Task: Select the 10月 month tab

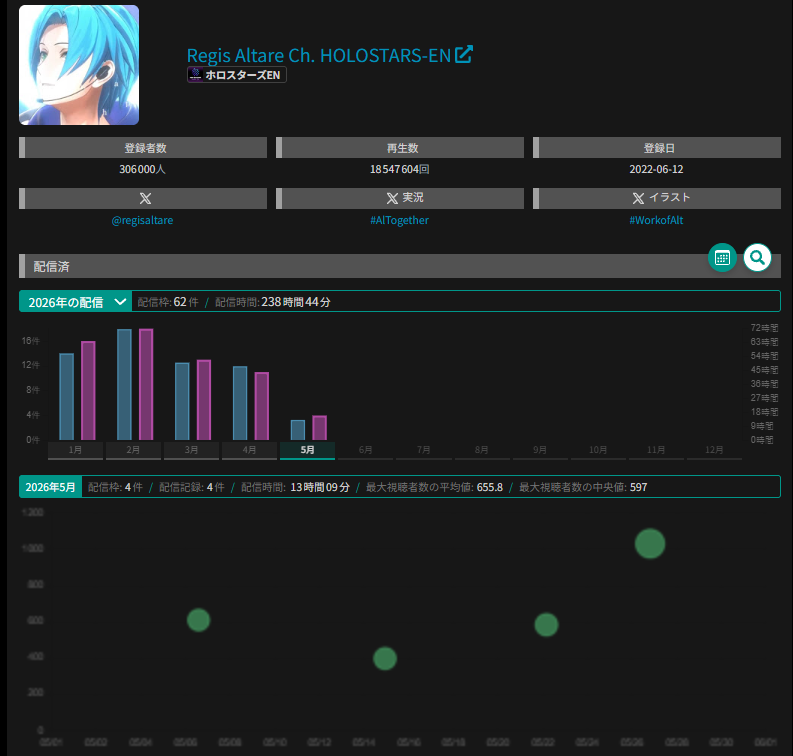Action: (x=598, y=450)
